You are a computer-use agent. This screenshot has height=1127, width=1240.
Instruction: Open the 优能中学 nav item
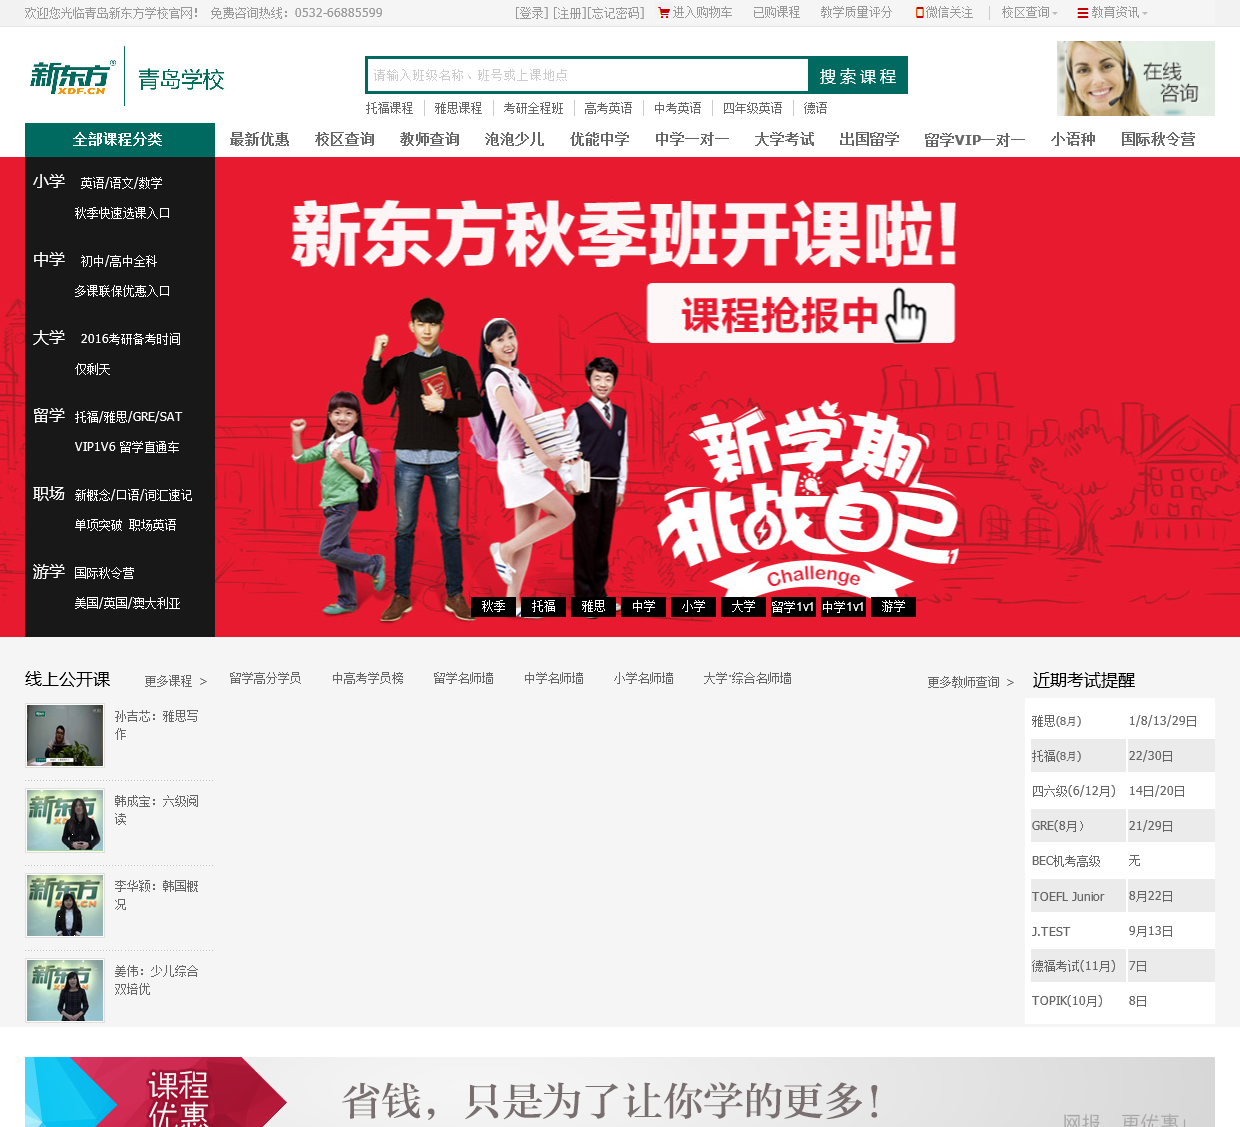[x=600, y=140]
